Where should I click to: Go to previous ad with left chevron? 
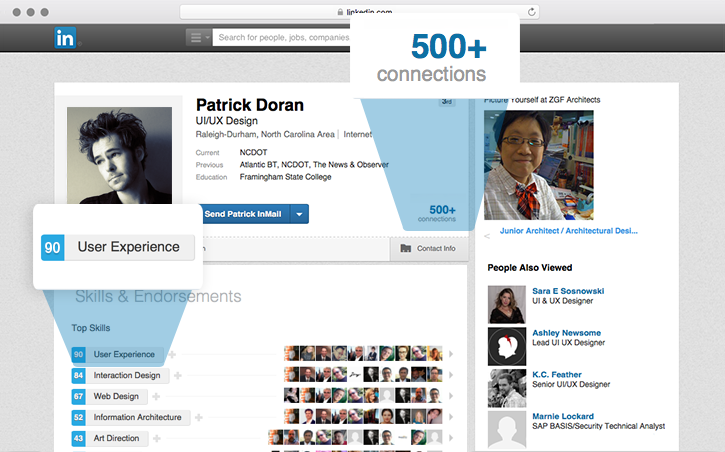[487, 236]
